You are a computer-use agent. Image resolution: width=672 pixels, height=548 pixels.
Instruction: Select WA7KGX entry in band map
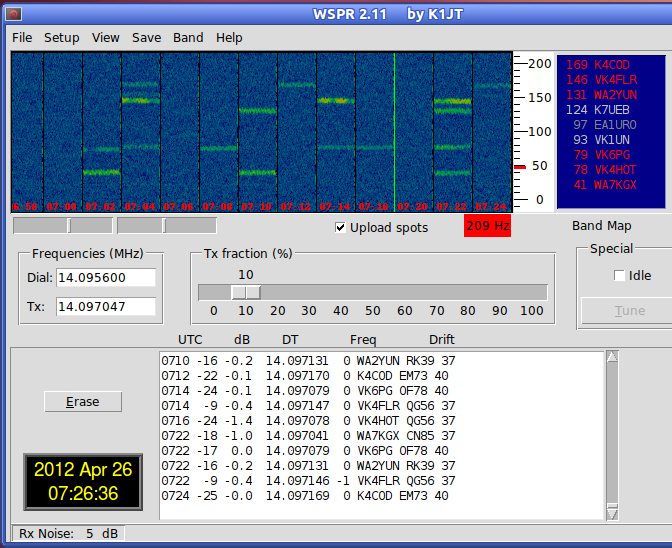point(605,185)
